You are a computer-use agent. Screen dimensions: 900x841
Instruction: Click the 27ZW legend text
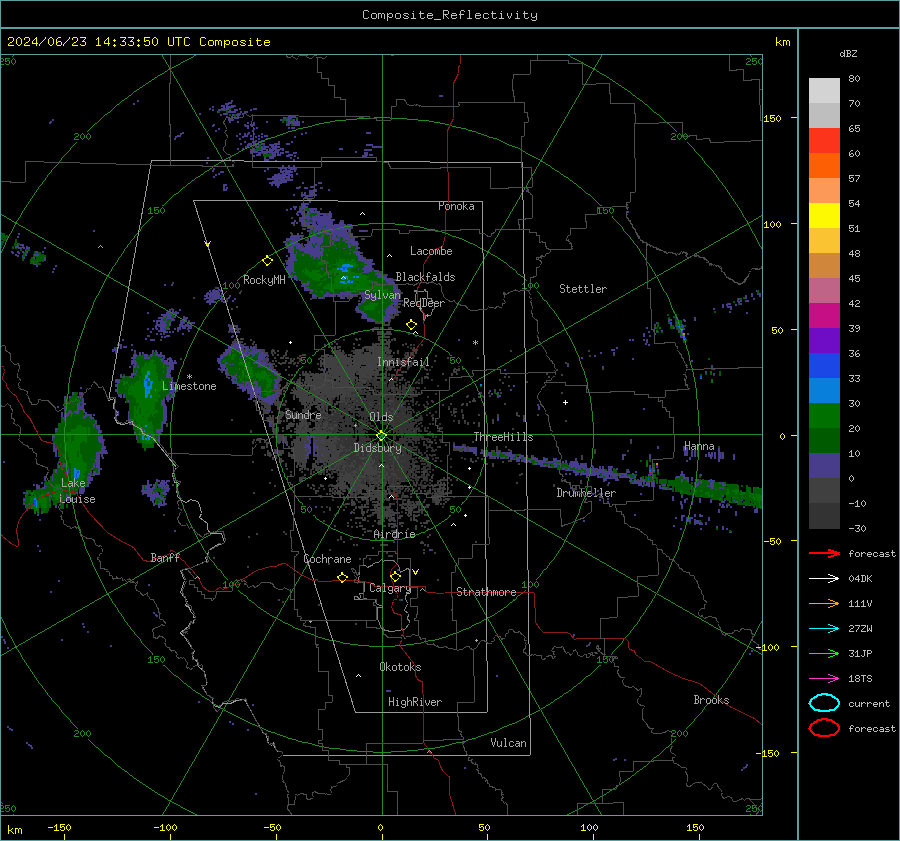pos(860,629)
